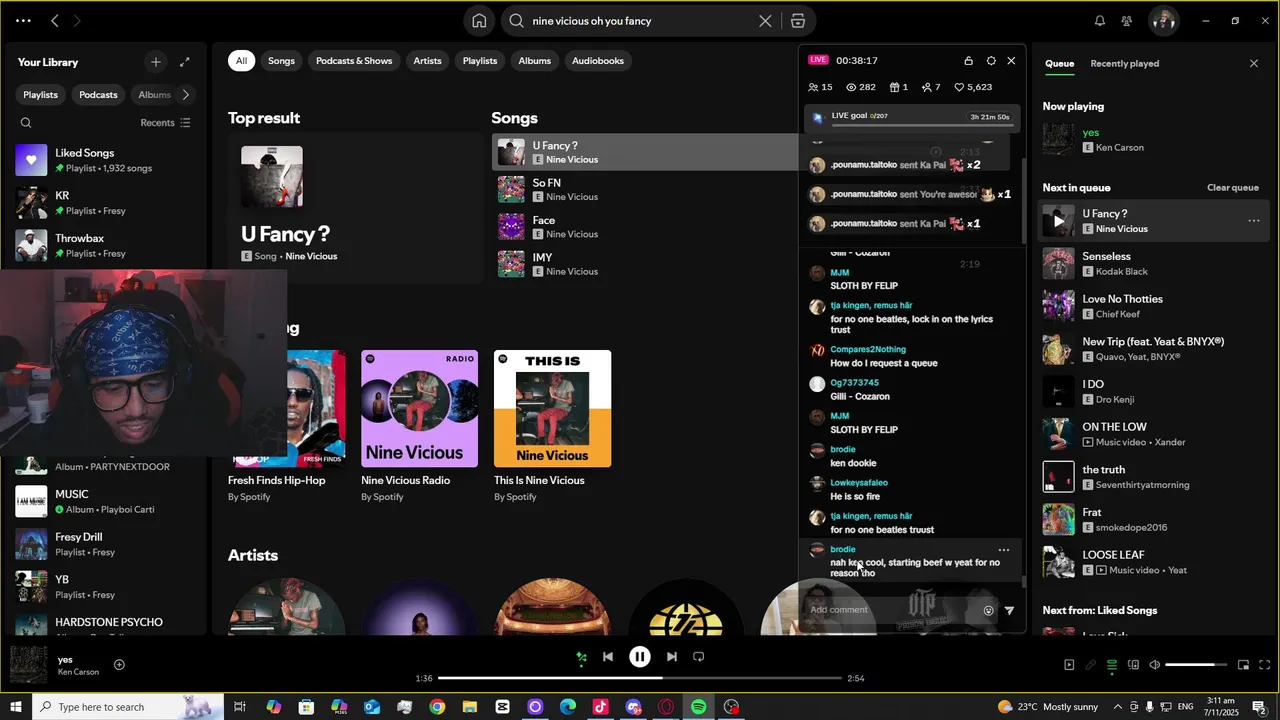Create new playlist plus icon

click(x=155, y=62)
